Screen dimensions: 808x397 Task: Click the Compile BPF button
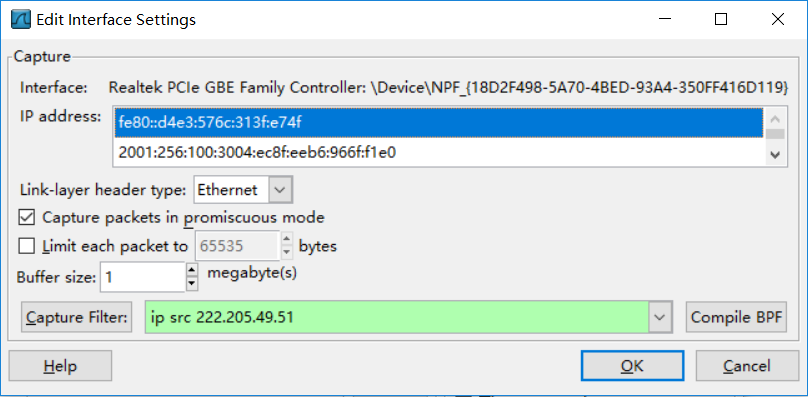pyautogui.click(x=736, y=317)
